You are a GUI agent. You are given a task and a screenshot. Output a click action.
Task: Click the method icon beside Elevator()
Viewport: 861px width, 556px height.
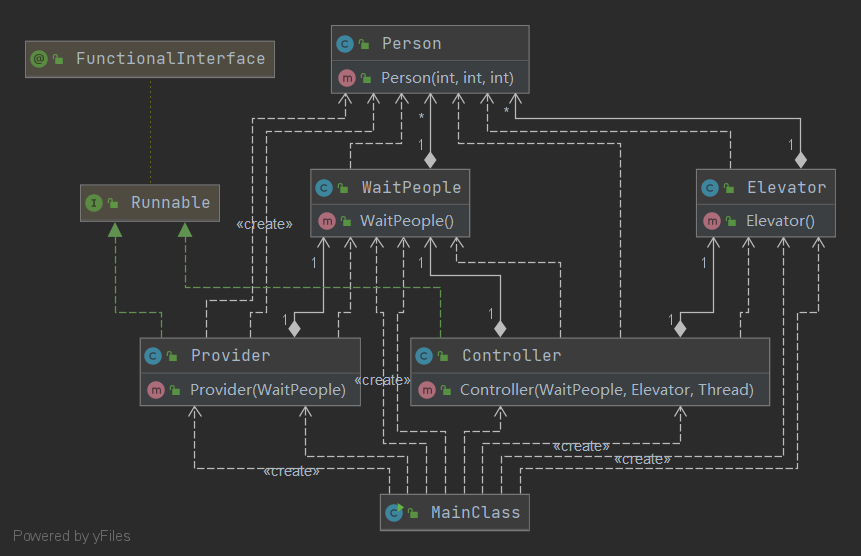point(712,221)
